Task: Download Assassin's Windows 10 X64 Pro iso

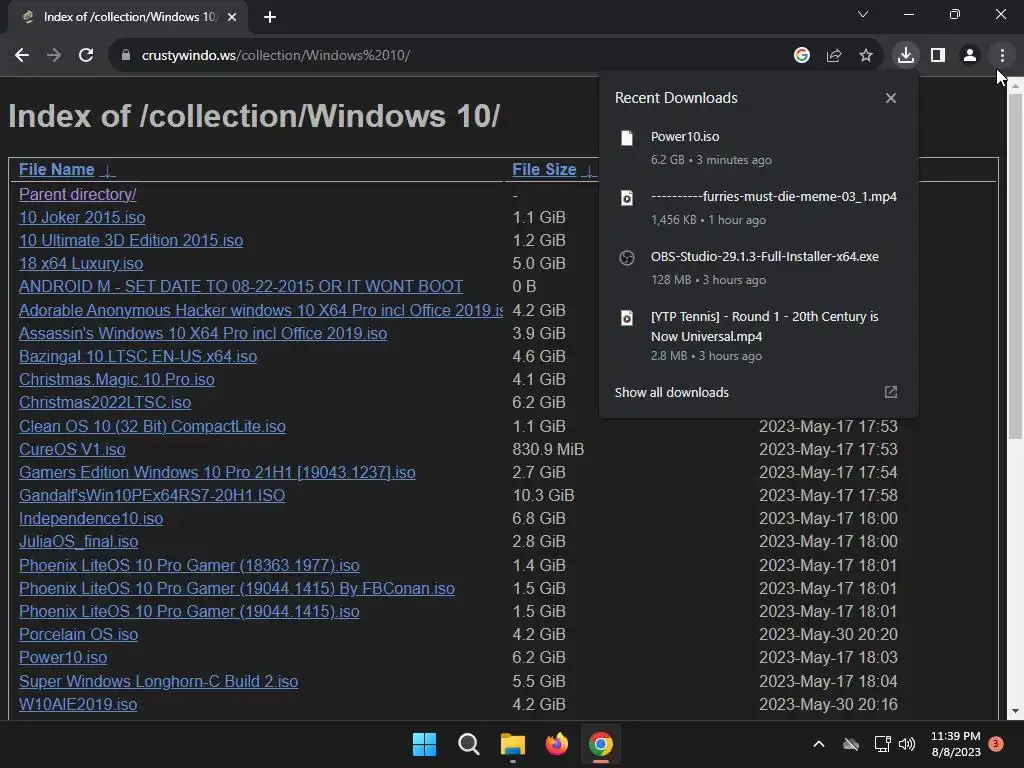Action: click(x=203, y=334)
